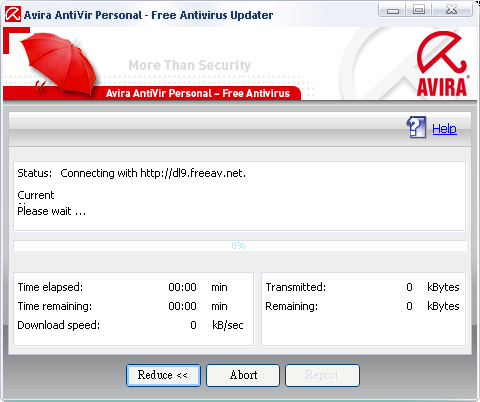The image size is (480, 402).
Task: Select the status text "Connecting with http://dl9.freeav.net."
Action: tap(153, 173)
